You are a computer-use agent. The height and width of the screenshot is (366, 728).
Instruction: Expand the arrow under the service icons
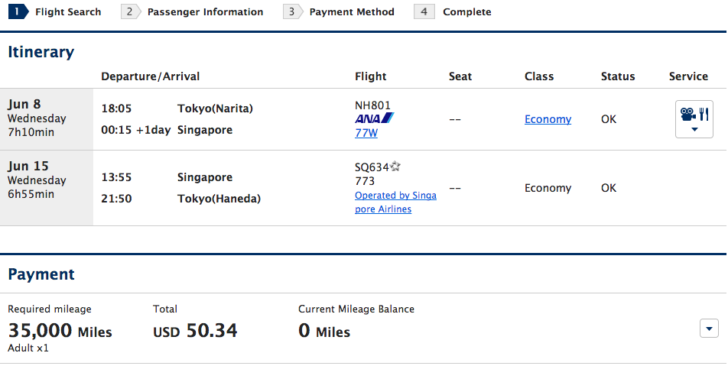[x=695, y=130]
